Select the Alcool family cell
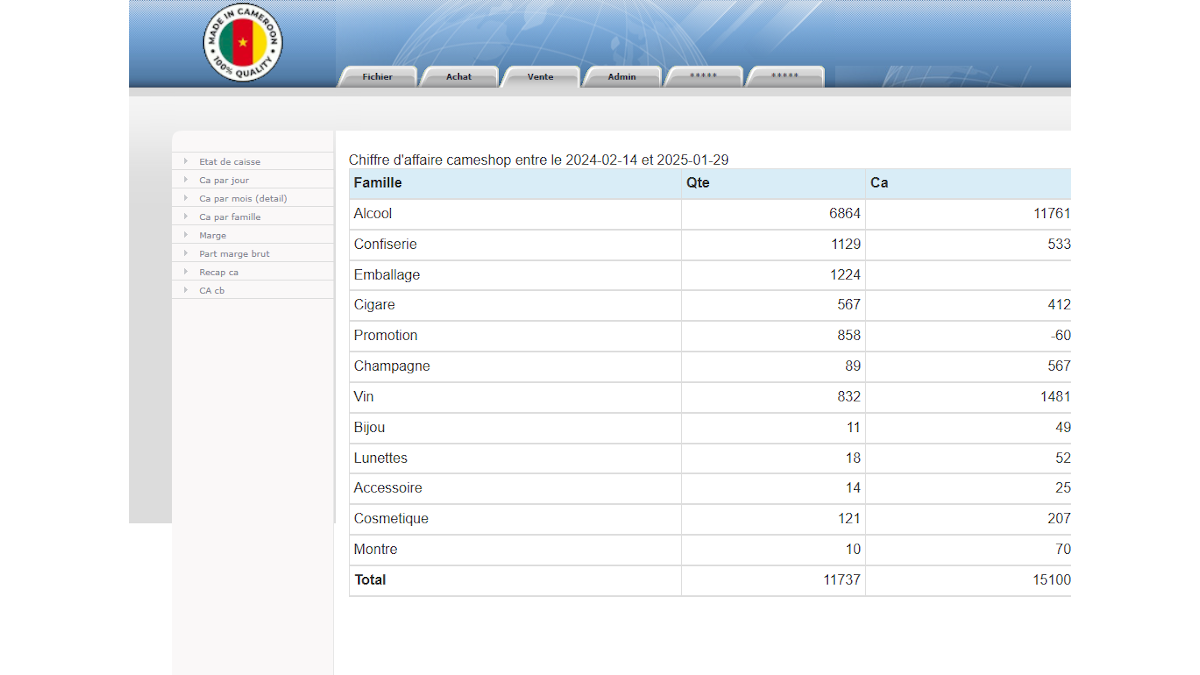 coord(516,214)
